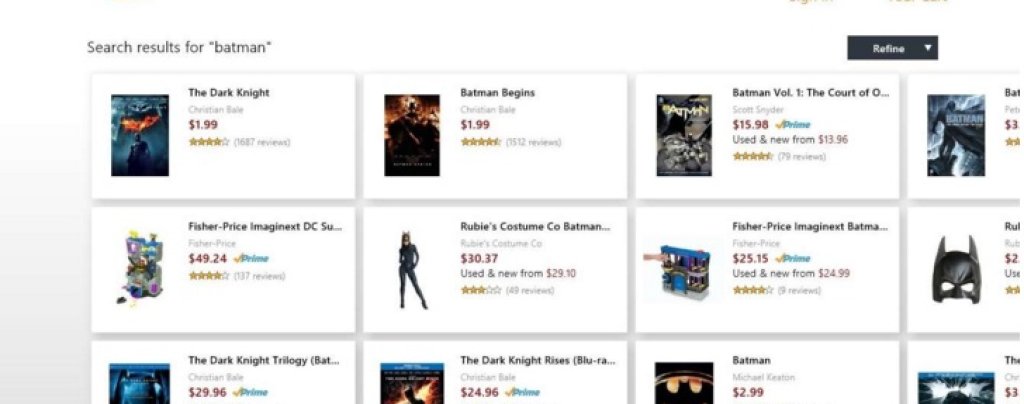View the Fisher-Price DC Super Friends playset image

[x=138, y=267]
